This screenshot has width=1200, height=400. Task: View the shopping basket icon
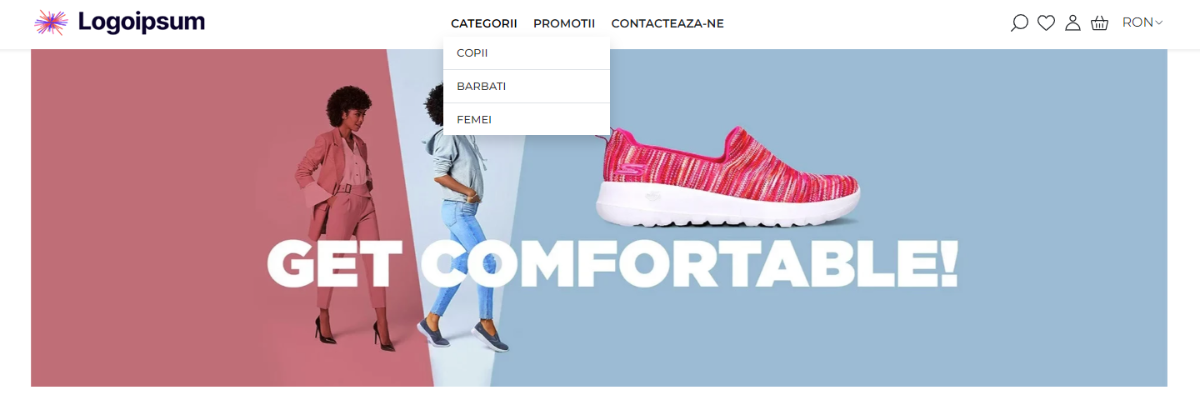click(x=1100, y=23)
